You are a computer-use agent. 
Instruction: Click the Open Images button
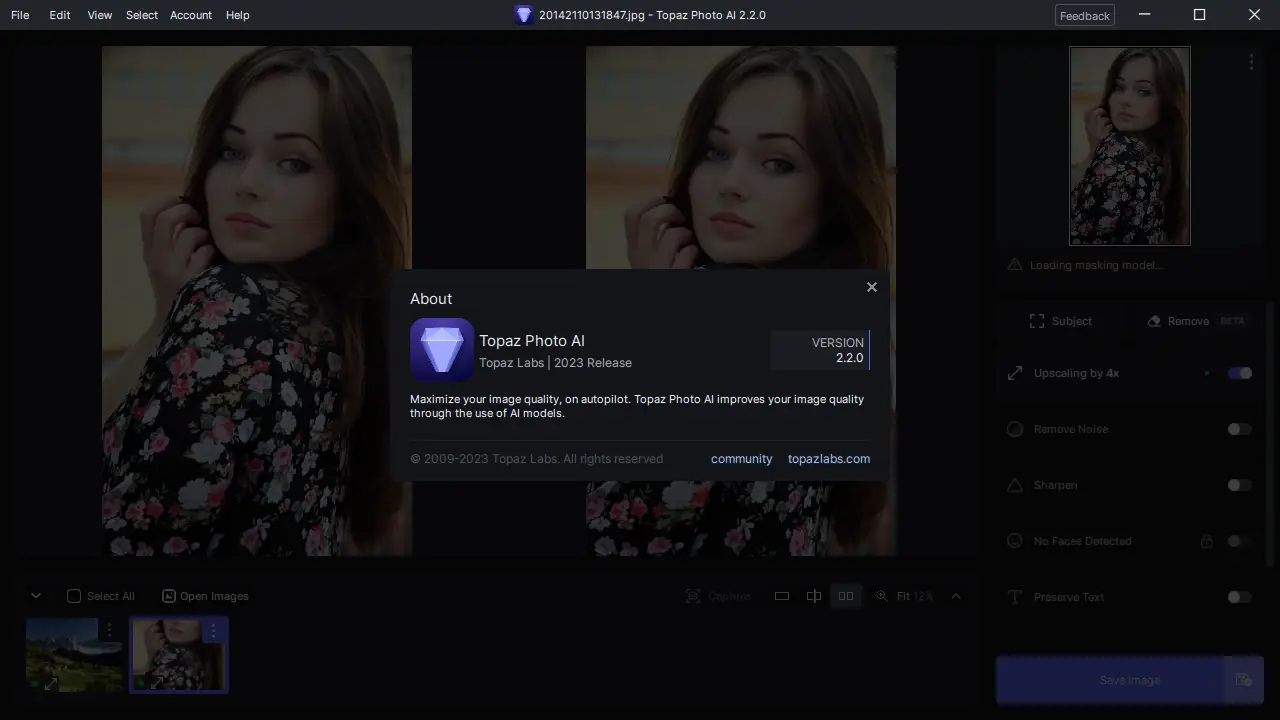tap(205, 596)
